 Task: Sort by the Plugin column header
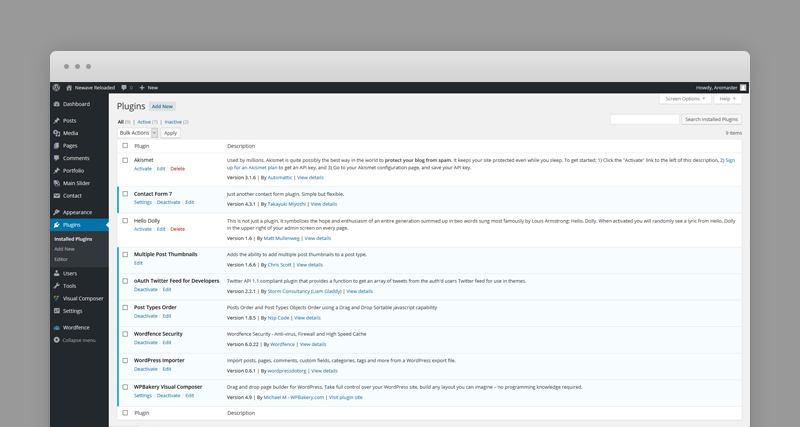pyautogui.click(x=141, y=146)
